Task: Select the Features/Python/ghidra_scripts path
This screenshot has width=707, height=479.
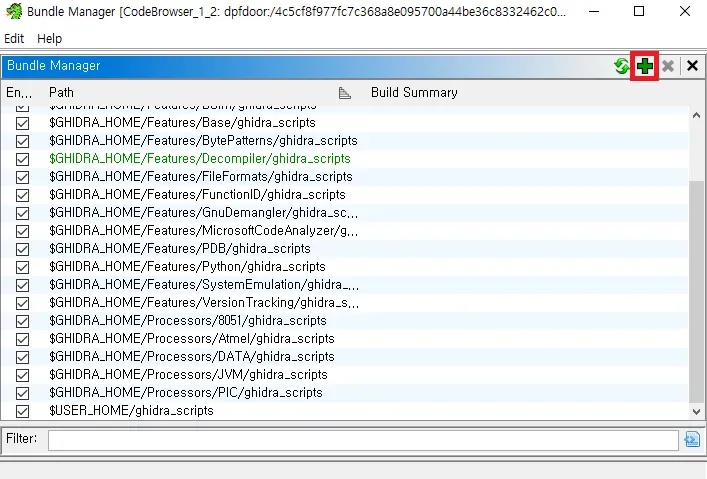Action: click(187, 267)
